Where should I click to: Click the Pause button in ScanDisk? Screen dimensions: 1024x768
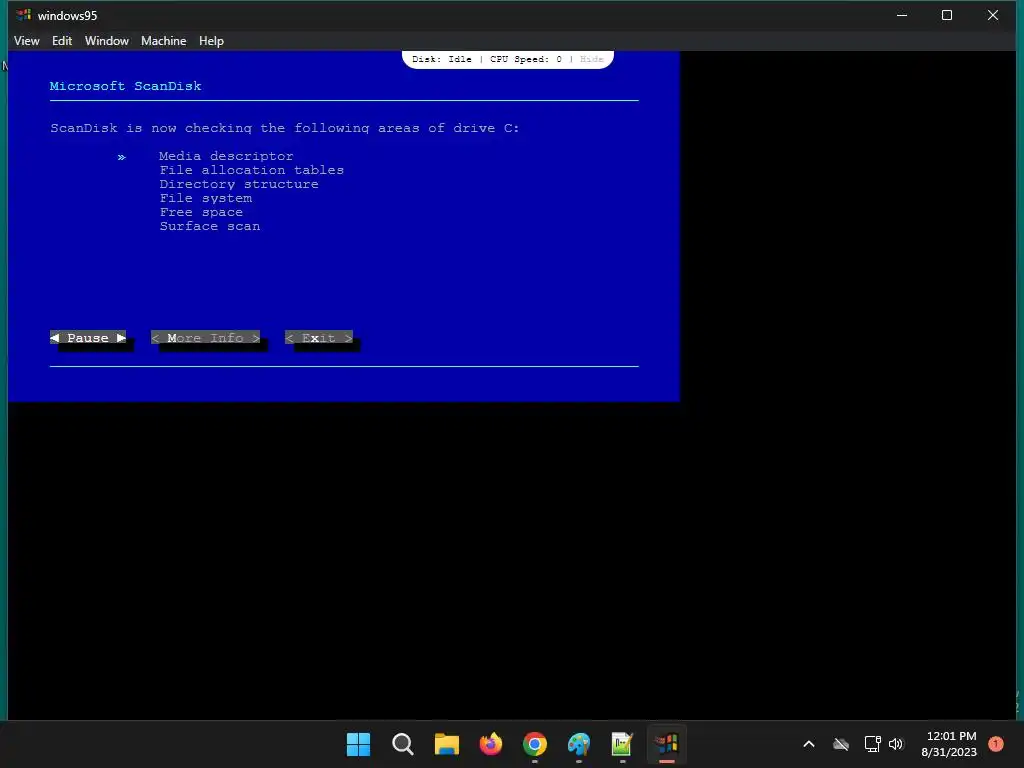tap(88, 338)
